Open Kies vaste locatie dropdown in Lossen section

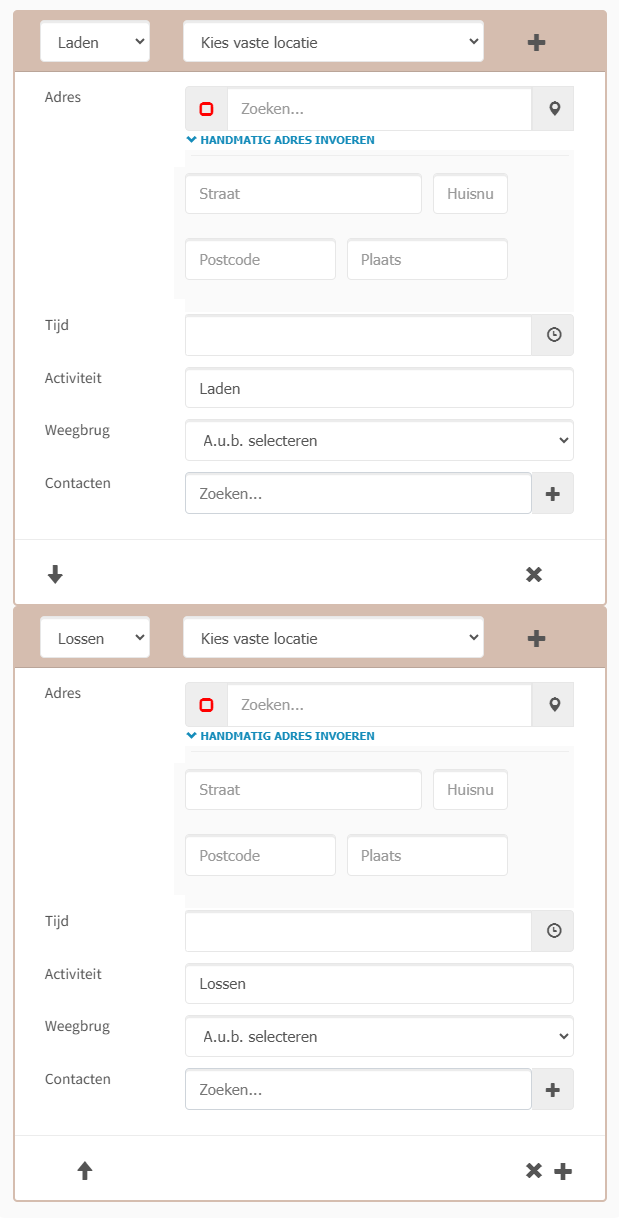click(x=333, y=638)
